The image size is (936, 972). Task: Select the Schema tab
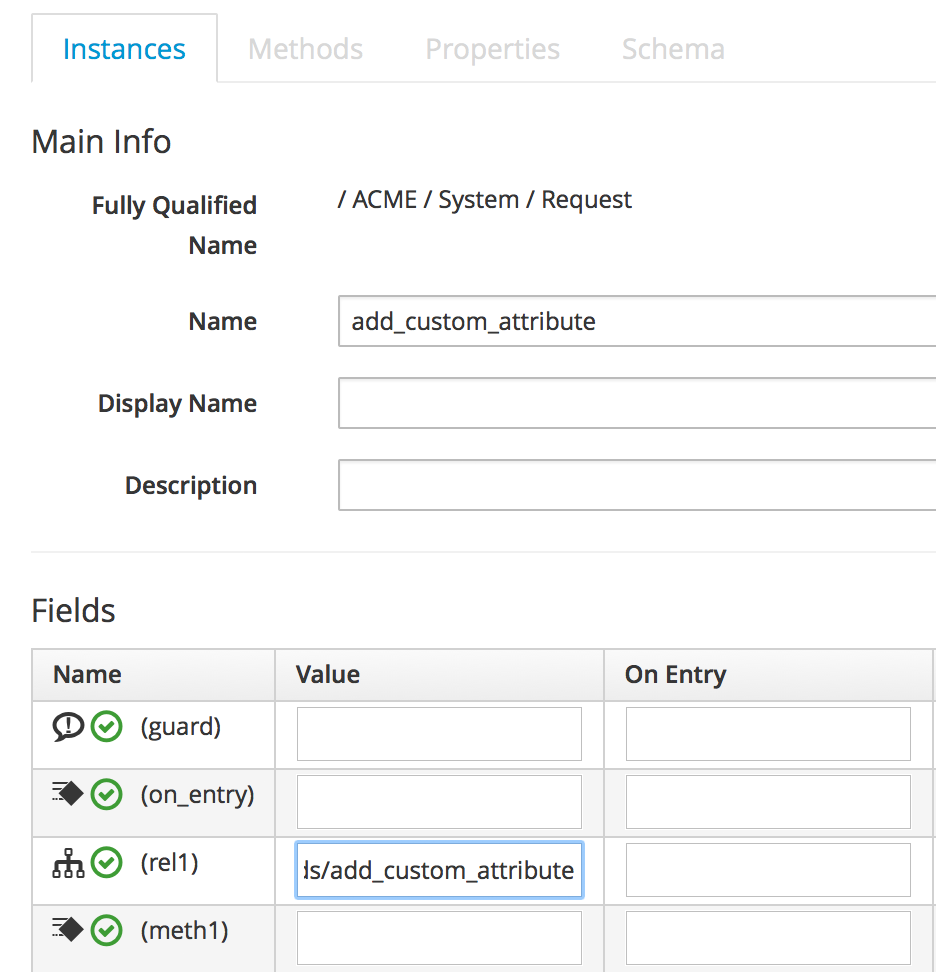pos(673,49)
